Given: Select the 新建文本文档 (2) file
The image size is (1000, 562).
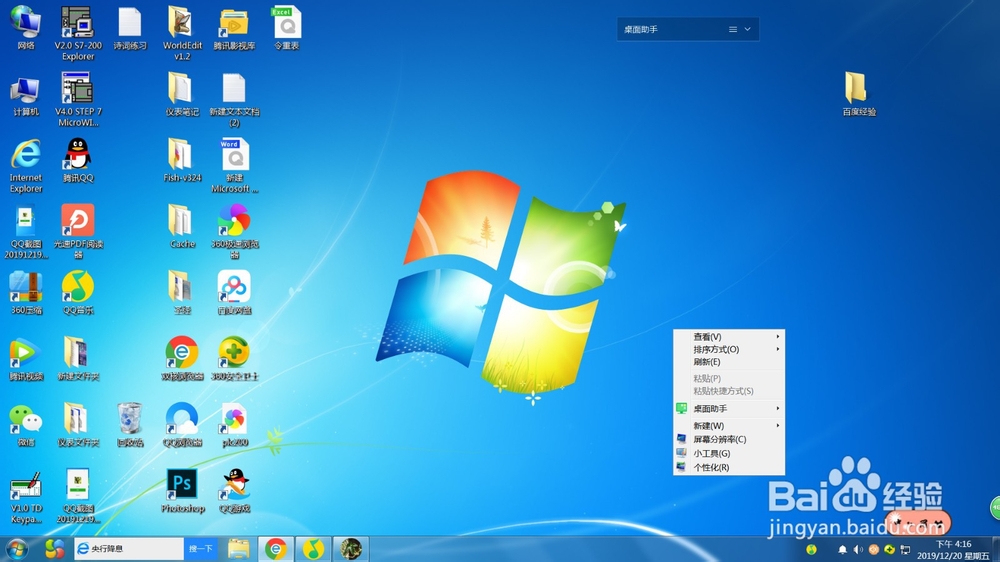Looking at the screenshot, I should click(x=234, y=99).
